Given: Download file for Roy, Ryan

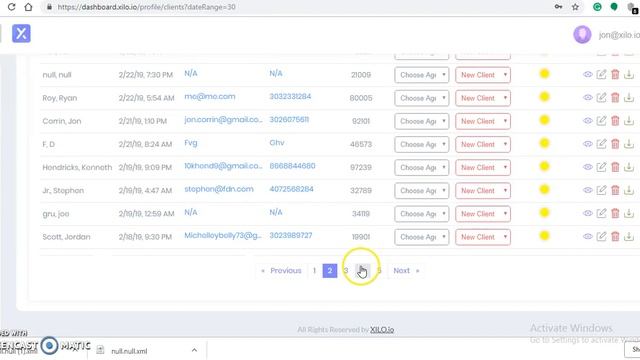Looking at the screenshot, I should [629, 98].
